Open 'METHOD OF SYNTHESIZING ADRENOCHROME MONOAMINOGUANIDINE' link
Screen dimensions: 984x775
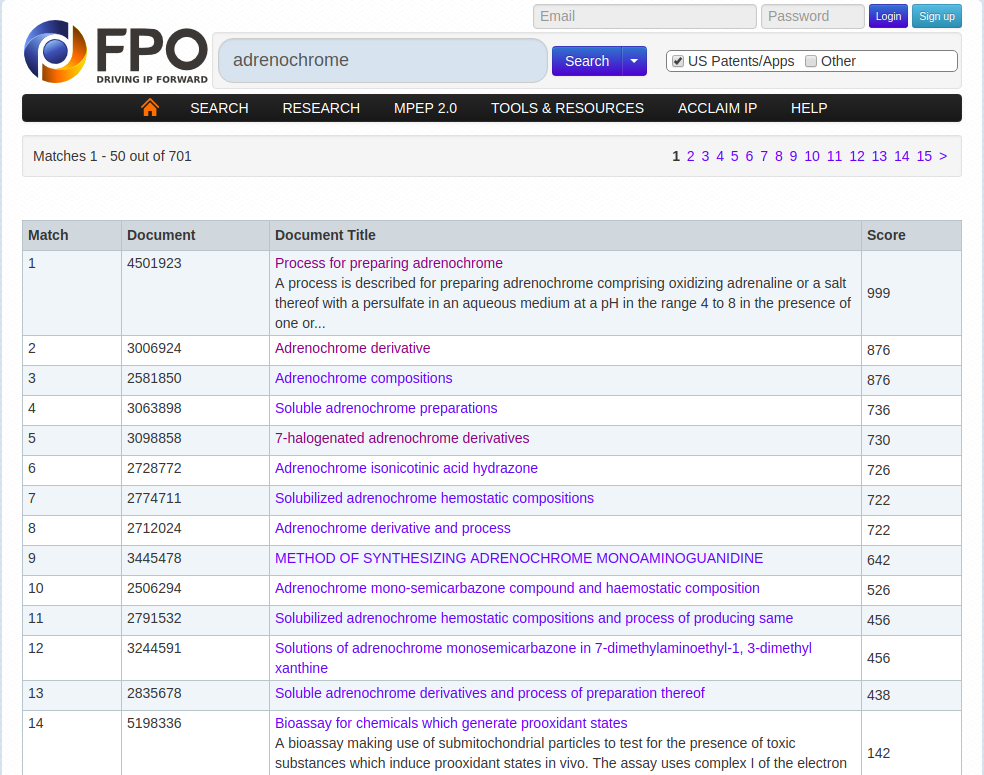[x=519, y=559]
